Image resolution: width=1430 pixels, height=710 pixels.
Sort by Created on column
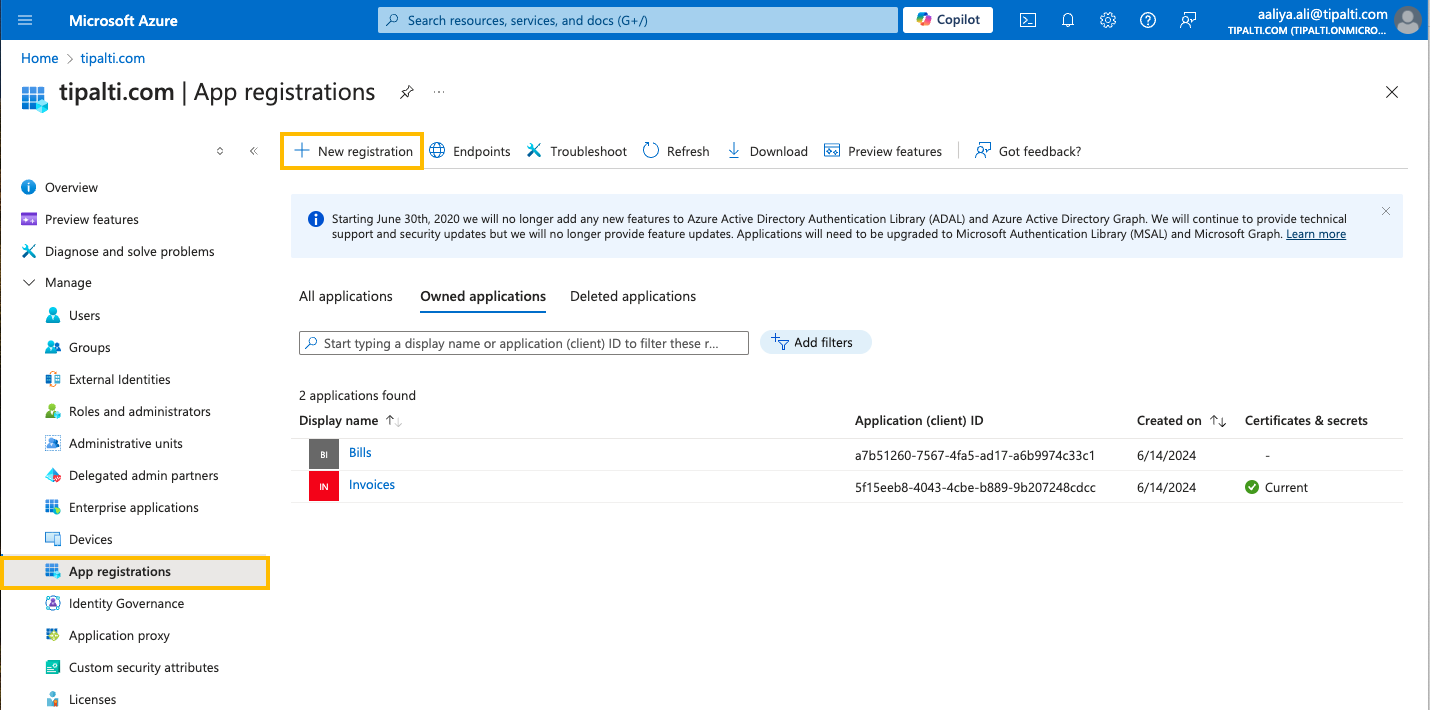click(x=1217, y=421)
